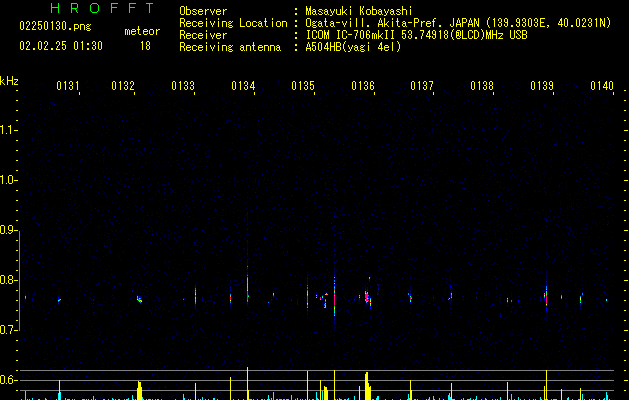Click the yellow intensity bar under 0139
629x400 pixels.
[546, 385]
